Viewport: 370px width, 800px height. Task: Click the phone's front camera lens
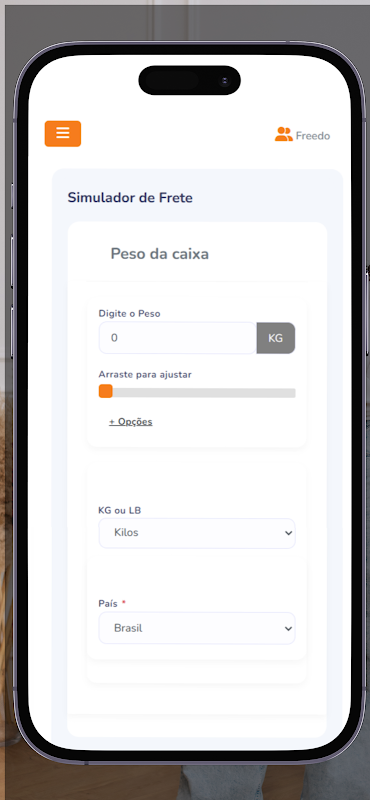(224, 81)
